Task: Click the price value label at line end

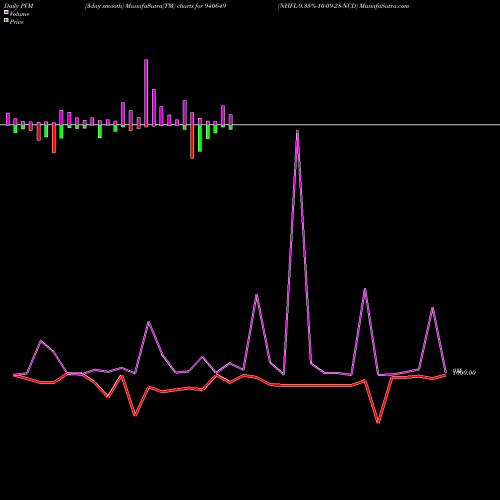Action: (464, 372)
